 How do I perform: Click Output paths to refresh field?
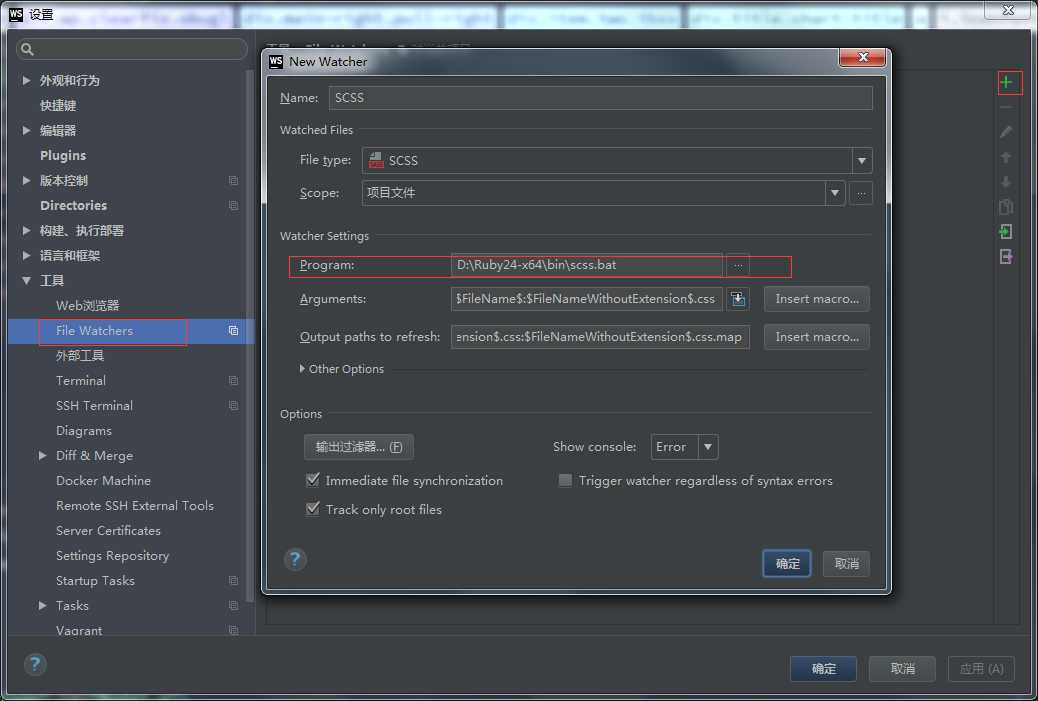pyautogui.click(x=600, y=337)
